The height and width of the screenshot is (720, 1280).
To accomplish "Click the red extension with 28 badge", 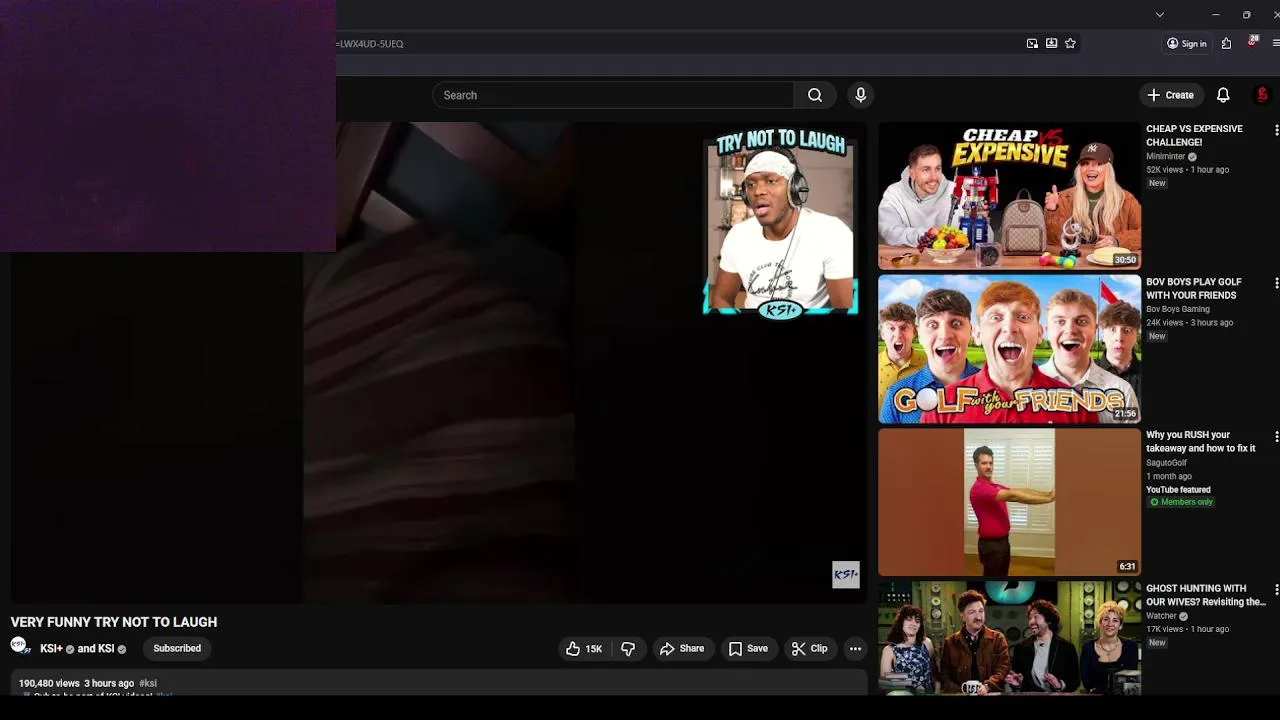I will (x=1252, y=43).
